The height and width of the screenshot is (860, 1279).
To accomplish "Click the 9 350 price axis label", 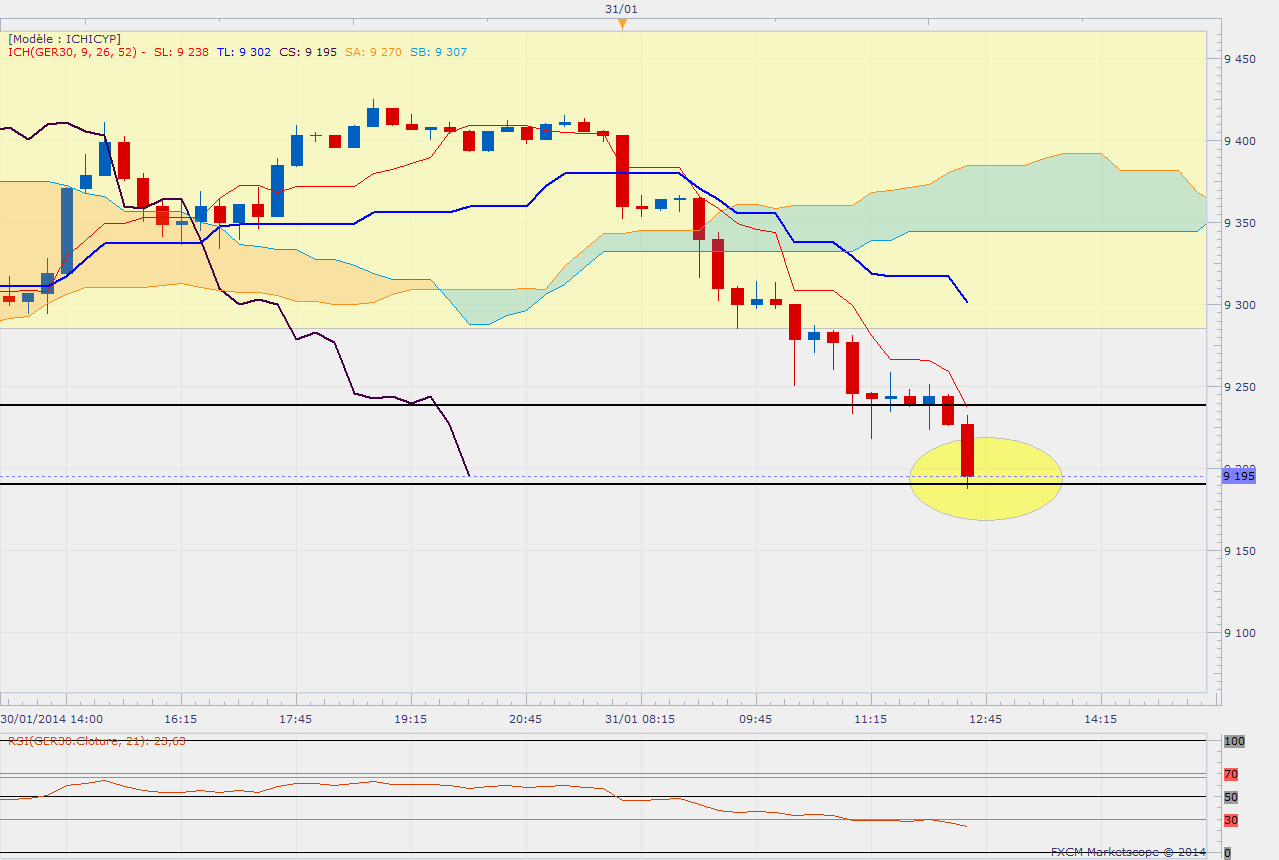I will click(1240, 223).
